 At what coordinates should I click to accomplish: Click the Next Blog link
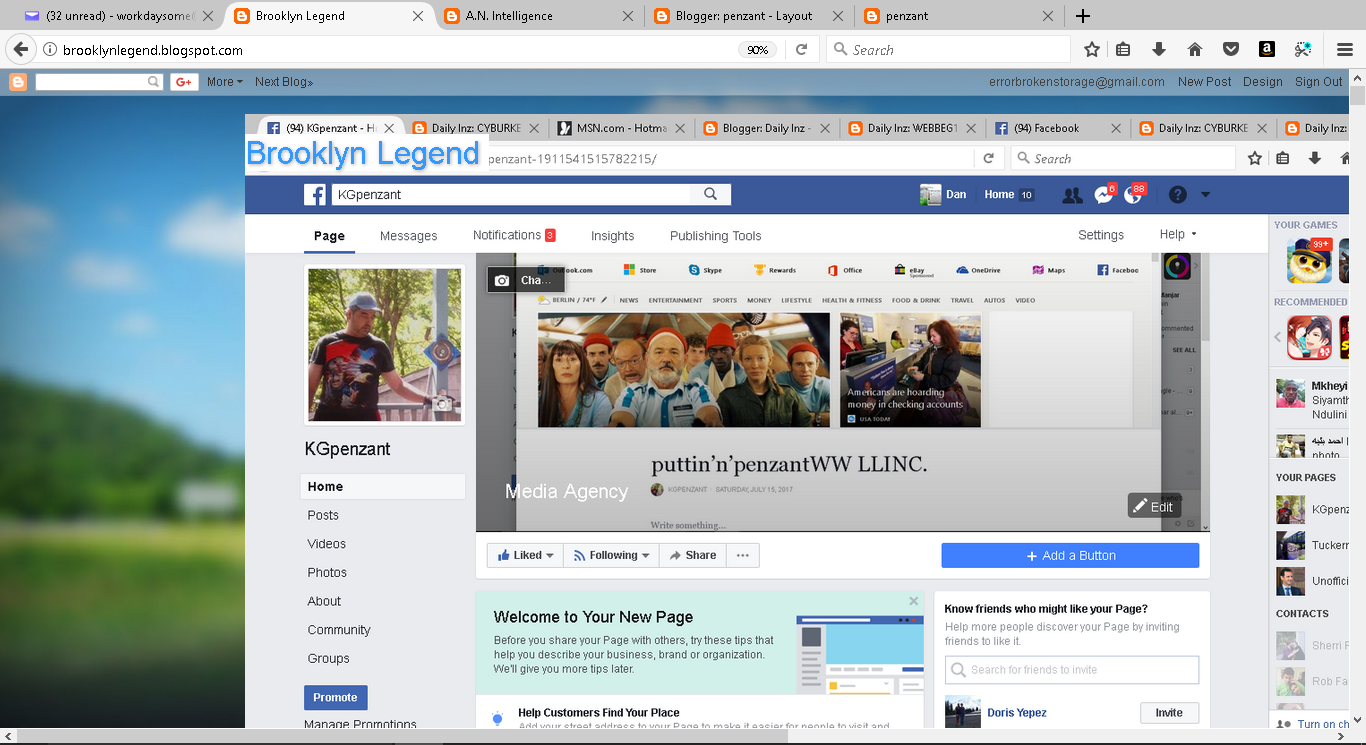(284, 82)
